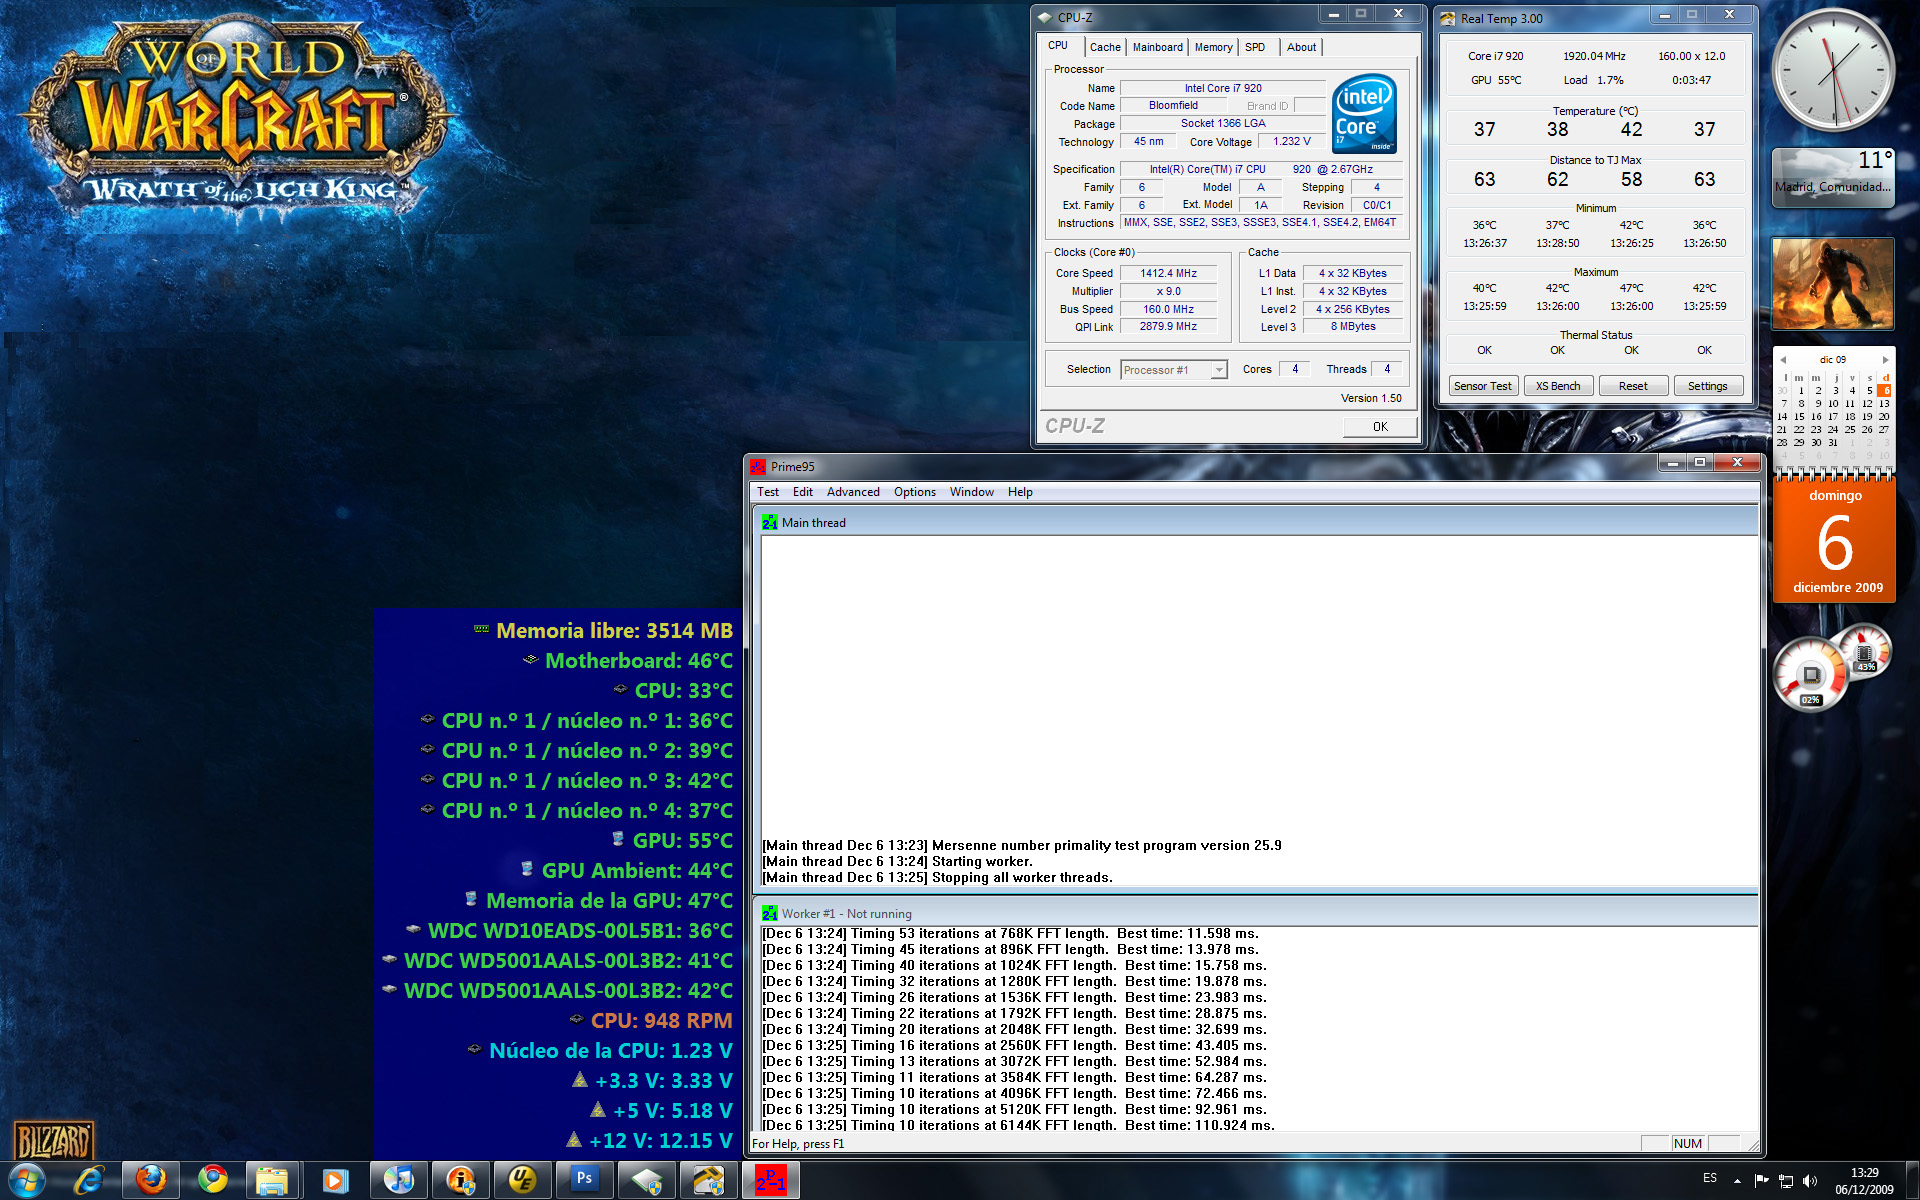This screenshot has height=1200, width=1920.
Task: Click the CPU meter gauge gadget
Action: [x=1811, y=675]
